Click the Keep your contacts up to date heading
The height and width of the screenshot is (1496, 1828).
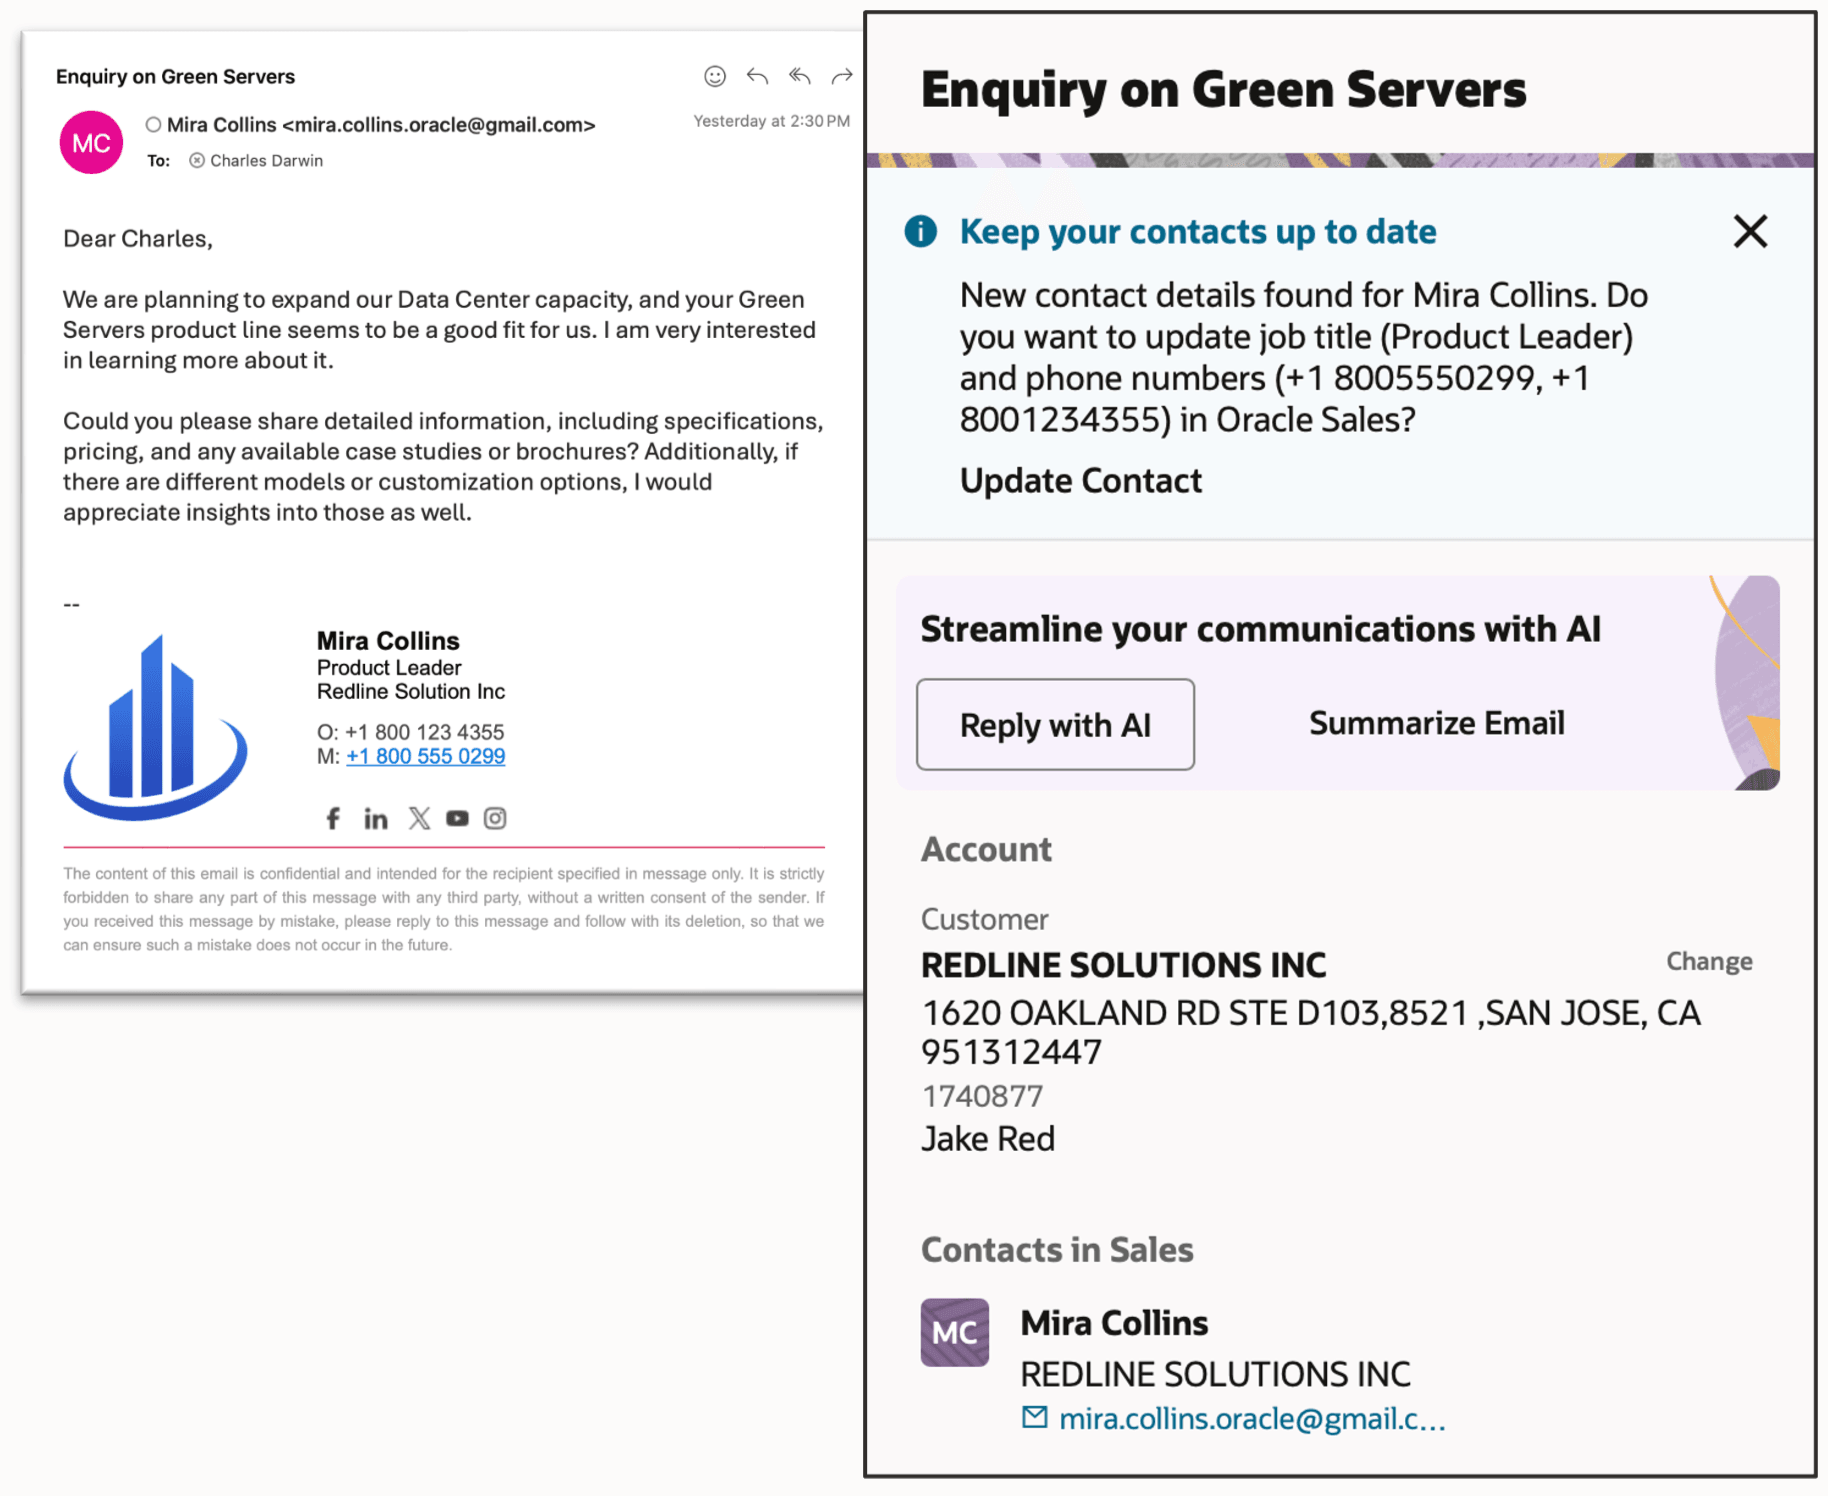click(x=1198, y=231)
